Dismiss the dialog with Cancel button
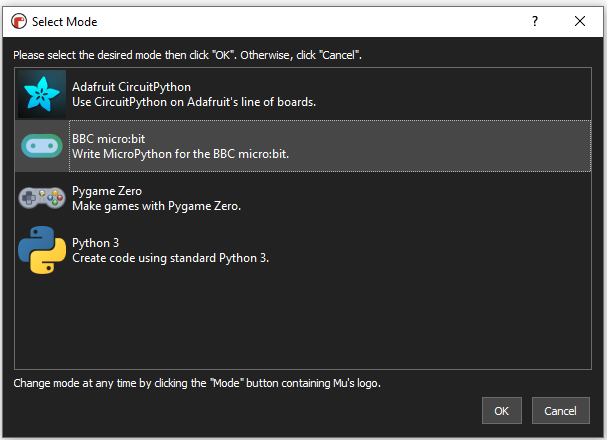607x440 pixels. [561, 411]
